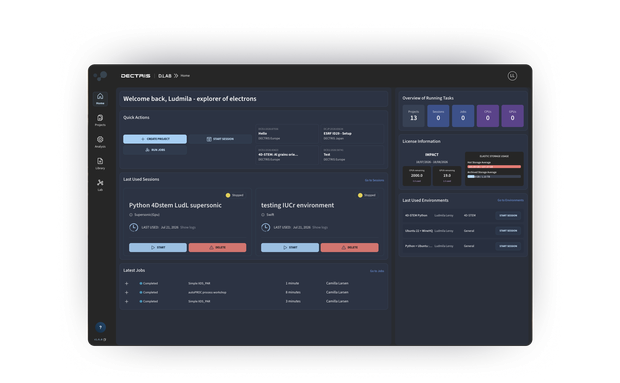
Task: Follow the Go to Jobs link
Action: (377, 271)
